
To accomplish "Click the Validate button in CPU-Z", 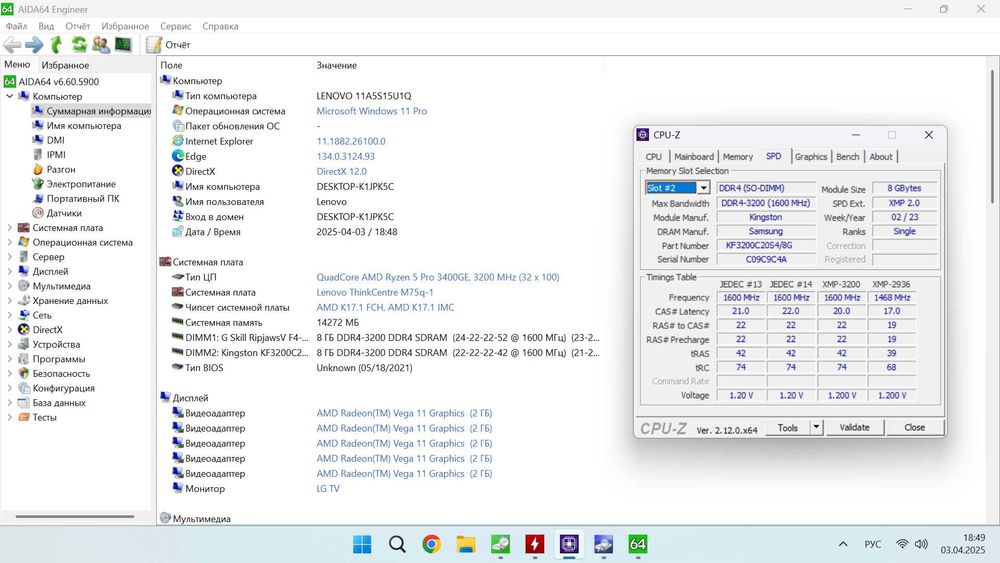I will 854,427.
